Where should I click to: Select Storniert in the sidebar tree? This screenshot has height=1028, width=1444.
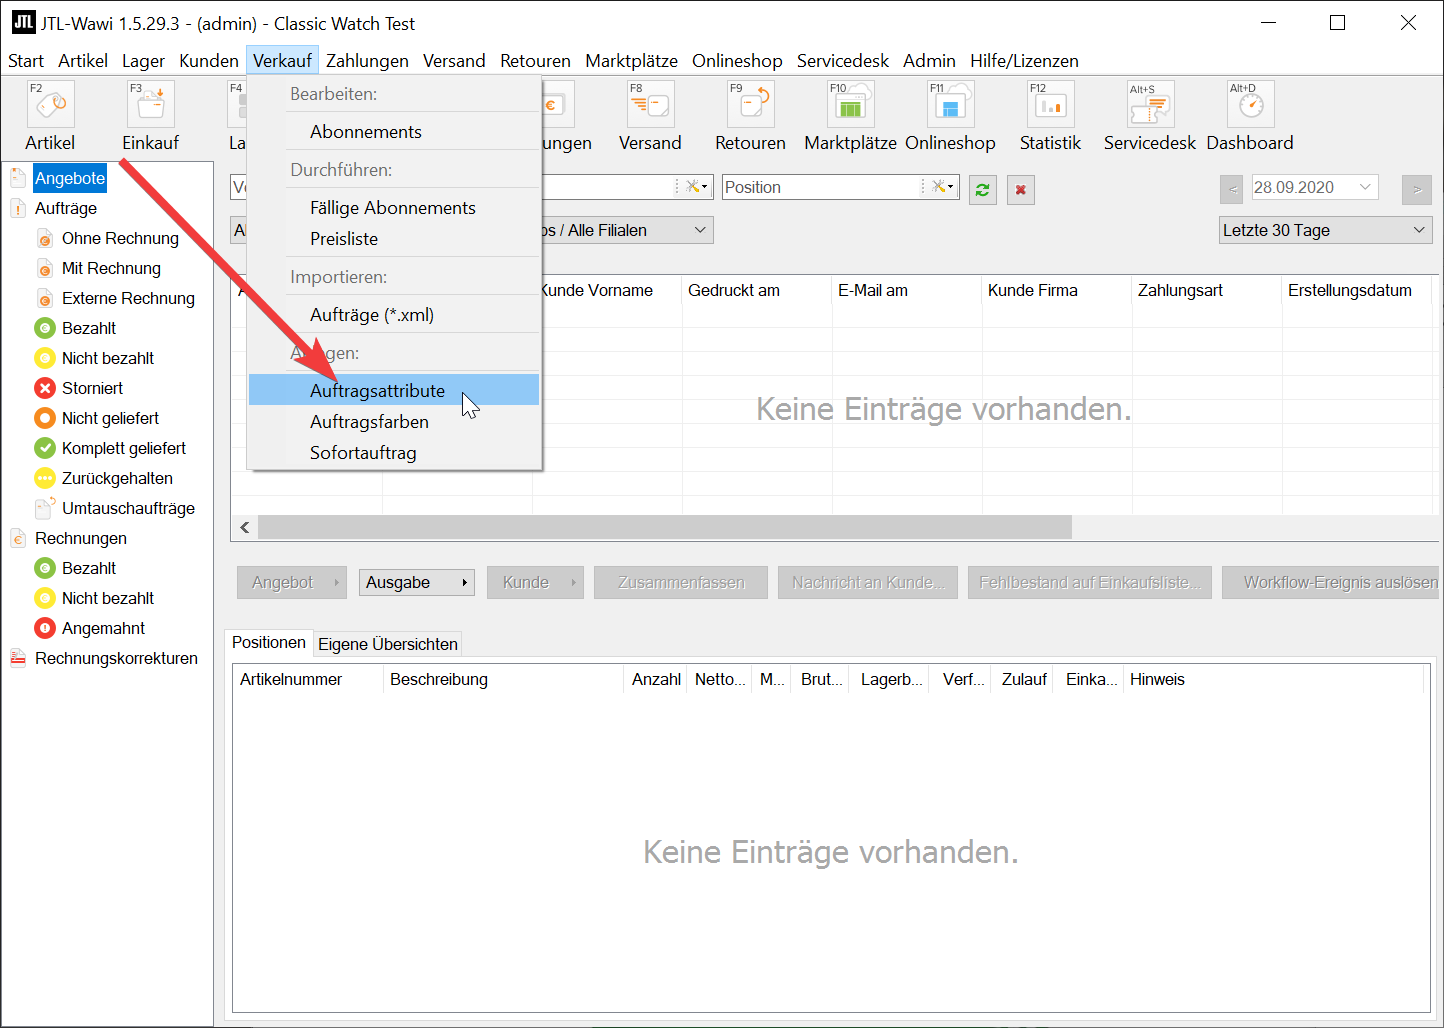[x=92, y=388]
